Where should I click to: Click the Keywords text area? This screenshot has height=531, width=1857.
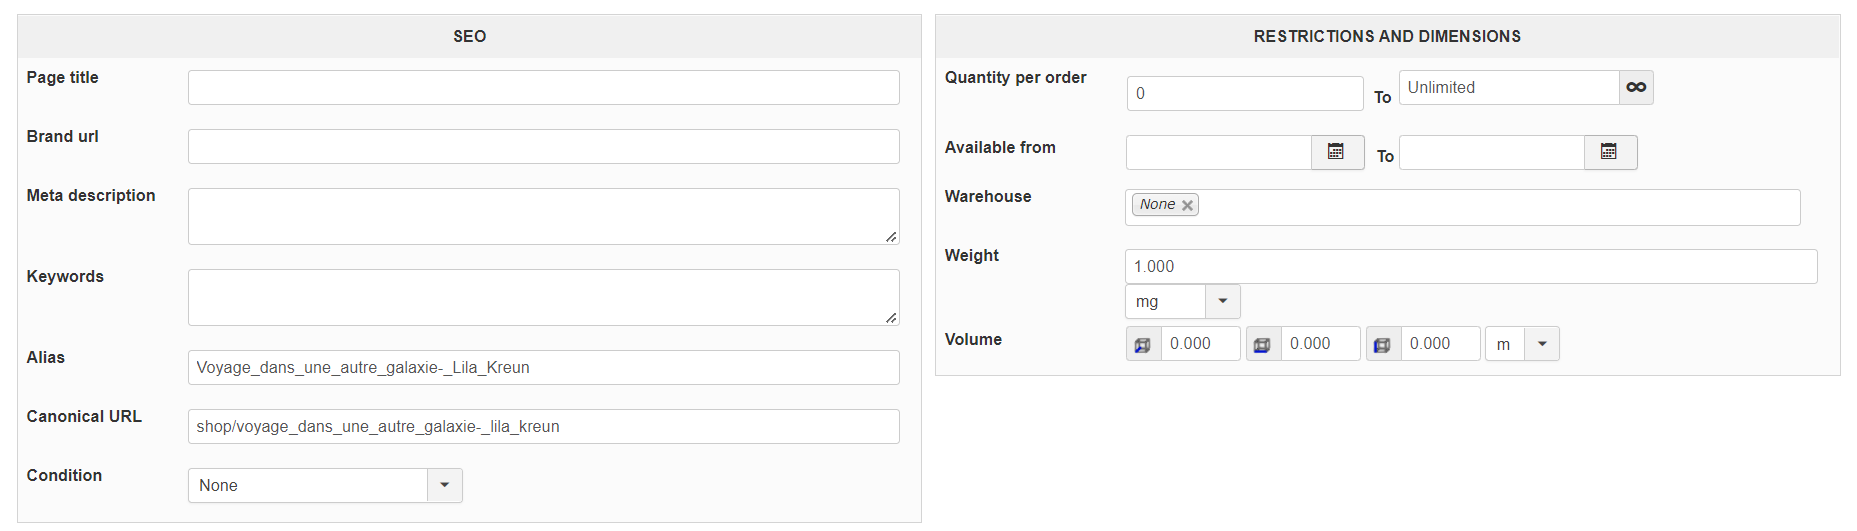543,297
